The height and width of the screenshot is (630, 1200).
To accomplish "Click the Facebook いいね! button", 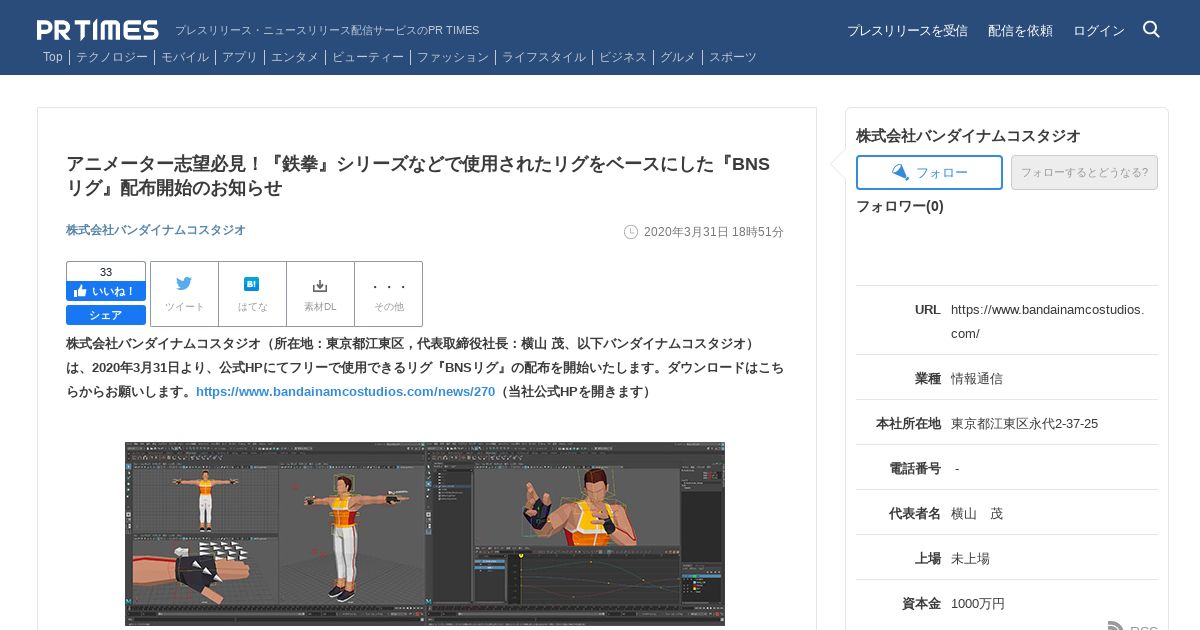I will tap(106, 291).
